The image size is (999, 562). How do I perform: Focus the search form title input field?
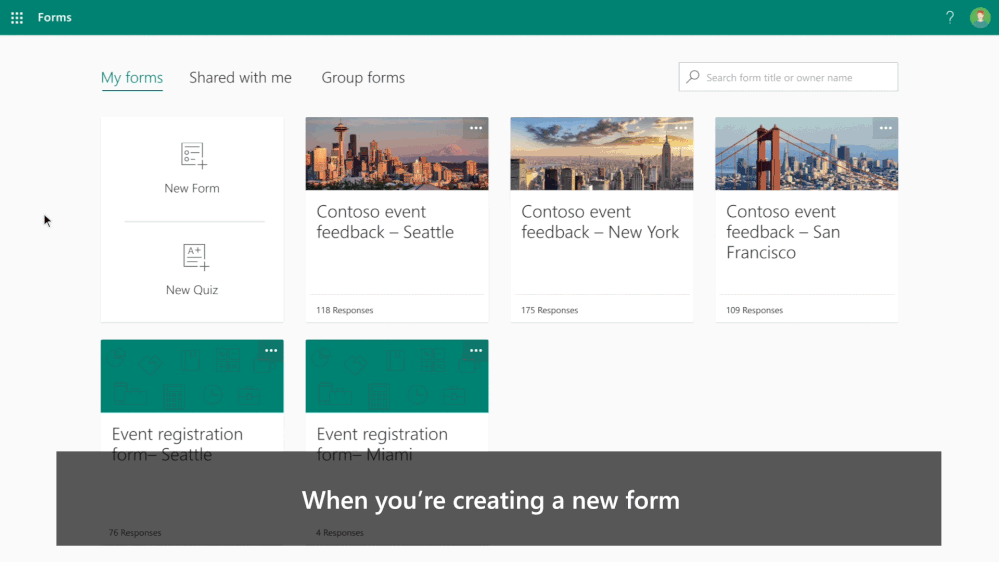(x=788, y=77)
